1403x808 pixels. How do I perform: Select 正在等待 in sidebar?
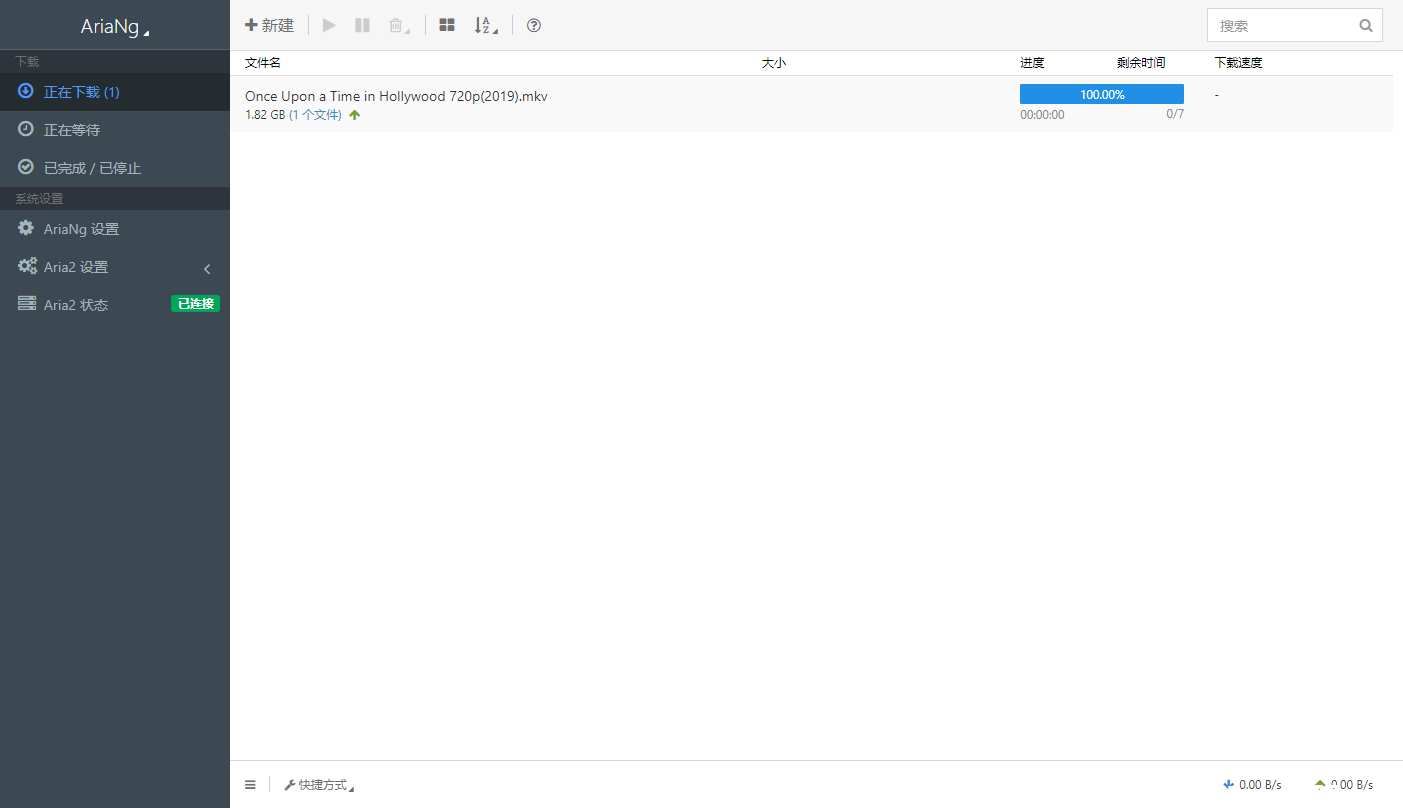click(x=72, y=130)
